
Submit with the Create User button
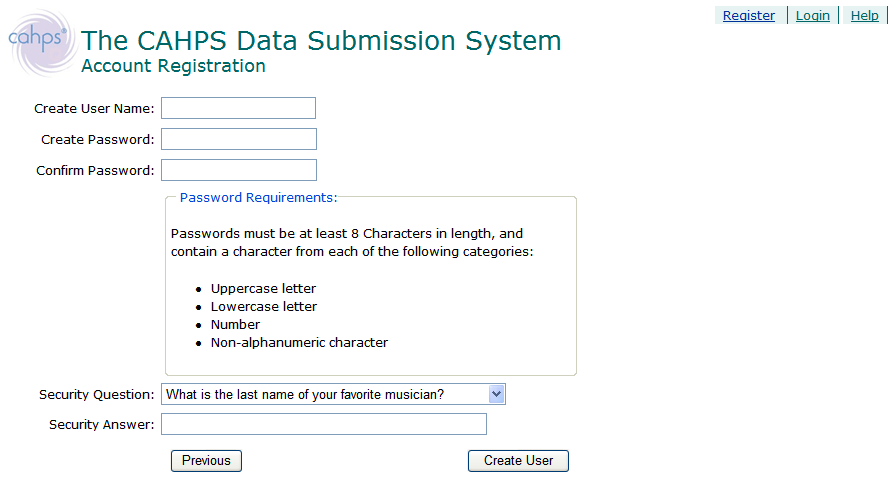click(518, 461)
